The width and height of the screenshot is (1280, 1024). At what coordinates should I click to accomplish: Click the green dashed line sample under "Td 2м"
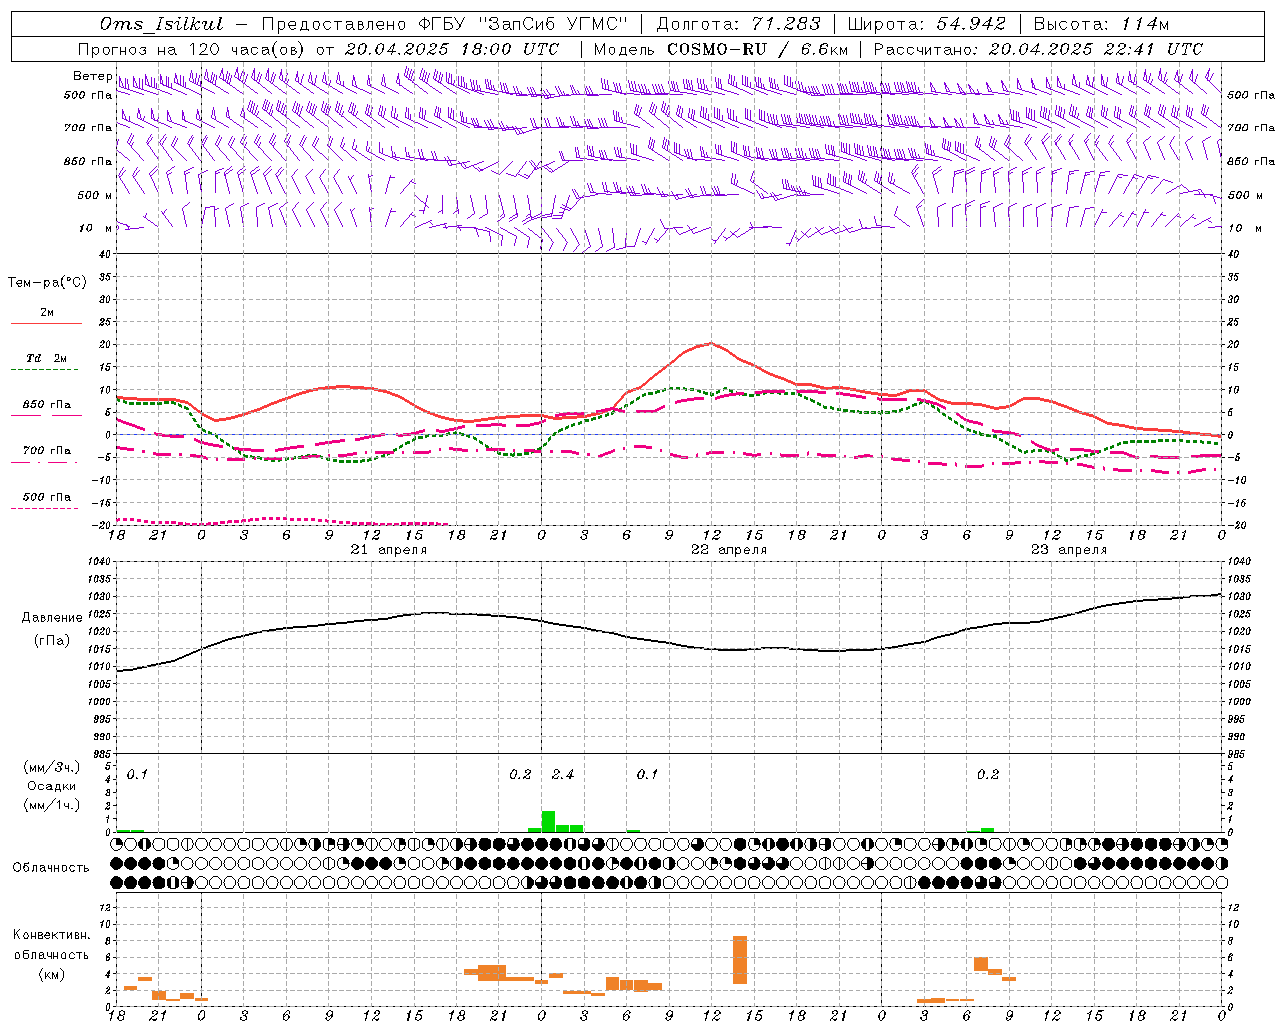tap(44, 370)
